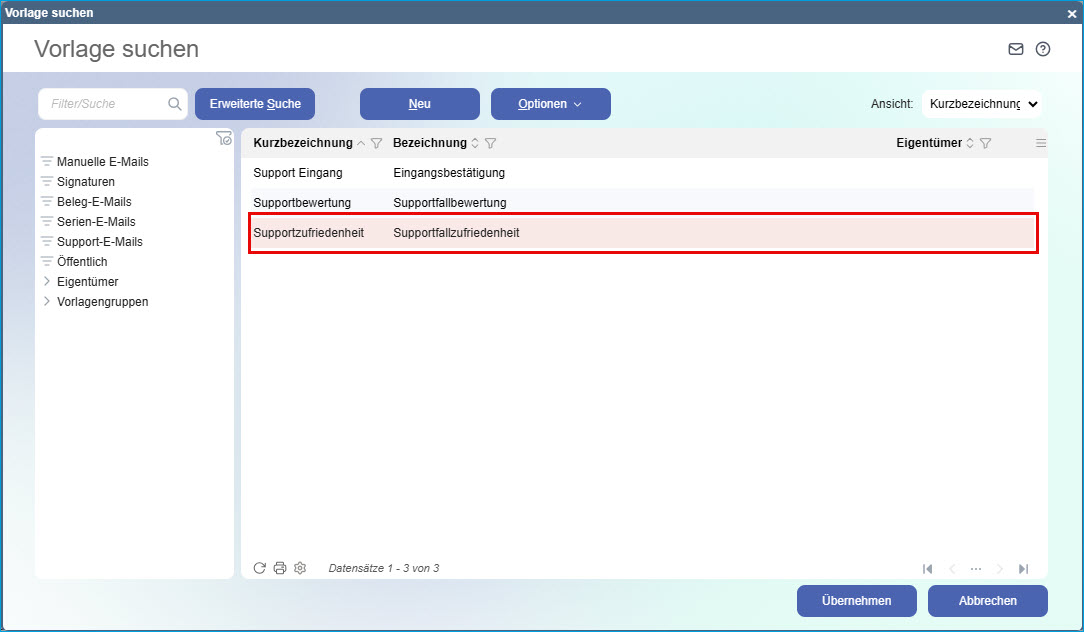Open the Ansicht dropdown
The height and width of the screenshot is (632, 1084).
point(981,104)
